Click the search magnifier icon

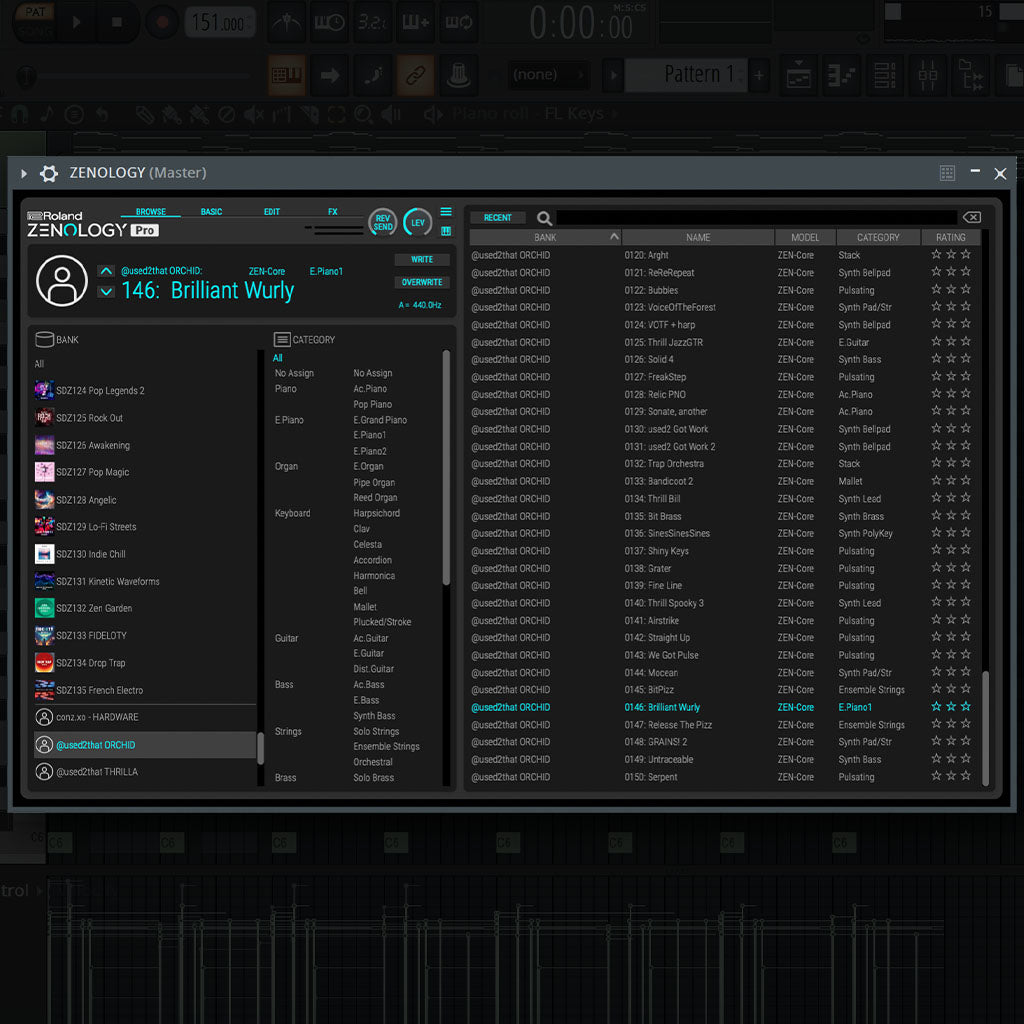point(544,218)
